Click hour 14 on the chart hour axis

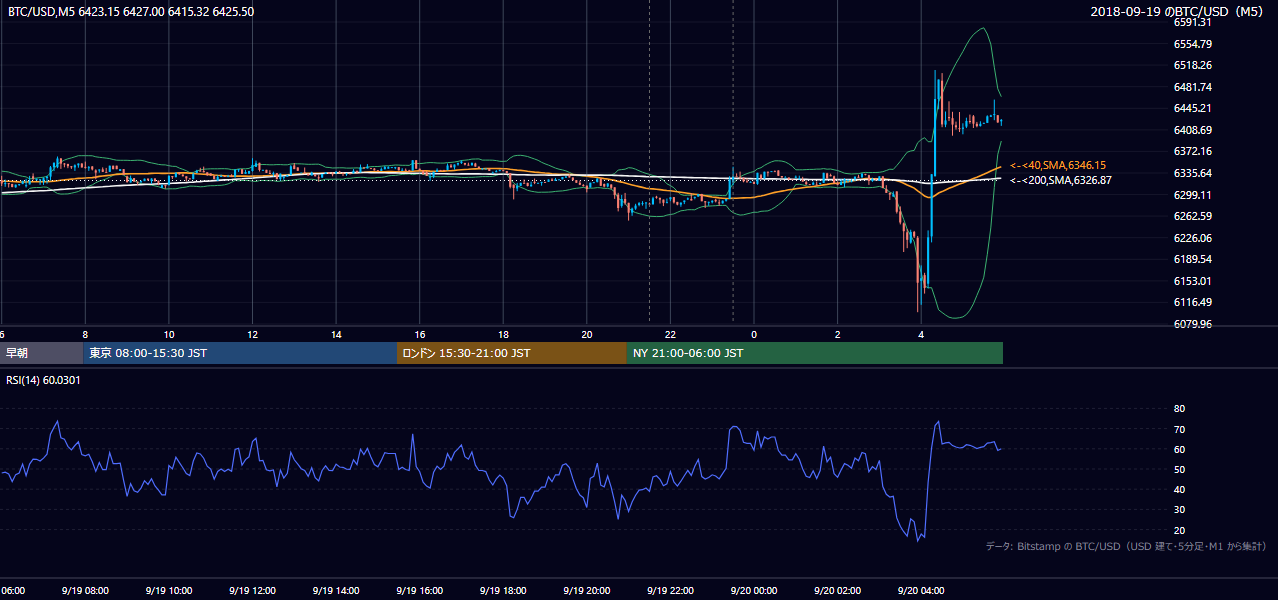point(336,334)
